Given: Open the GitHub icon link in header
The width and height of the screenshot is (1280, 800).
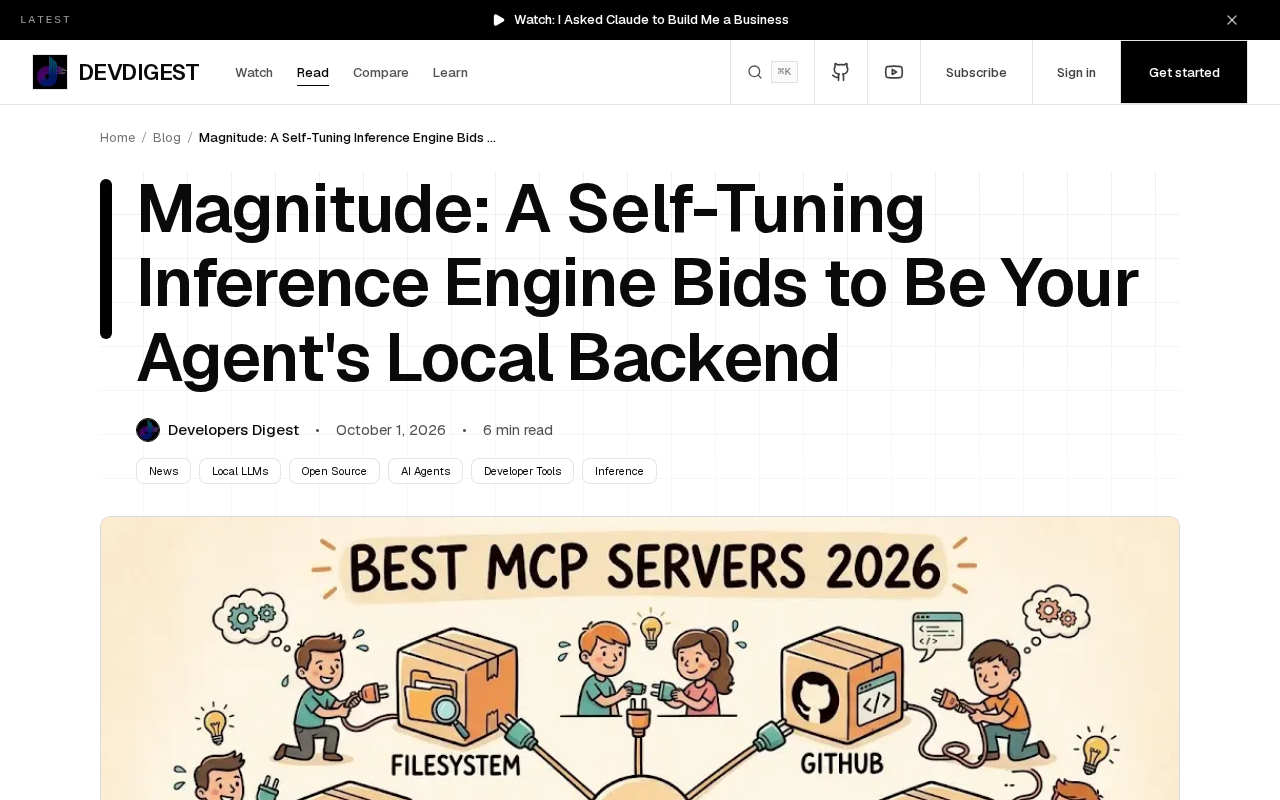Looking at the screenshot, I should [841, 72].
